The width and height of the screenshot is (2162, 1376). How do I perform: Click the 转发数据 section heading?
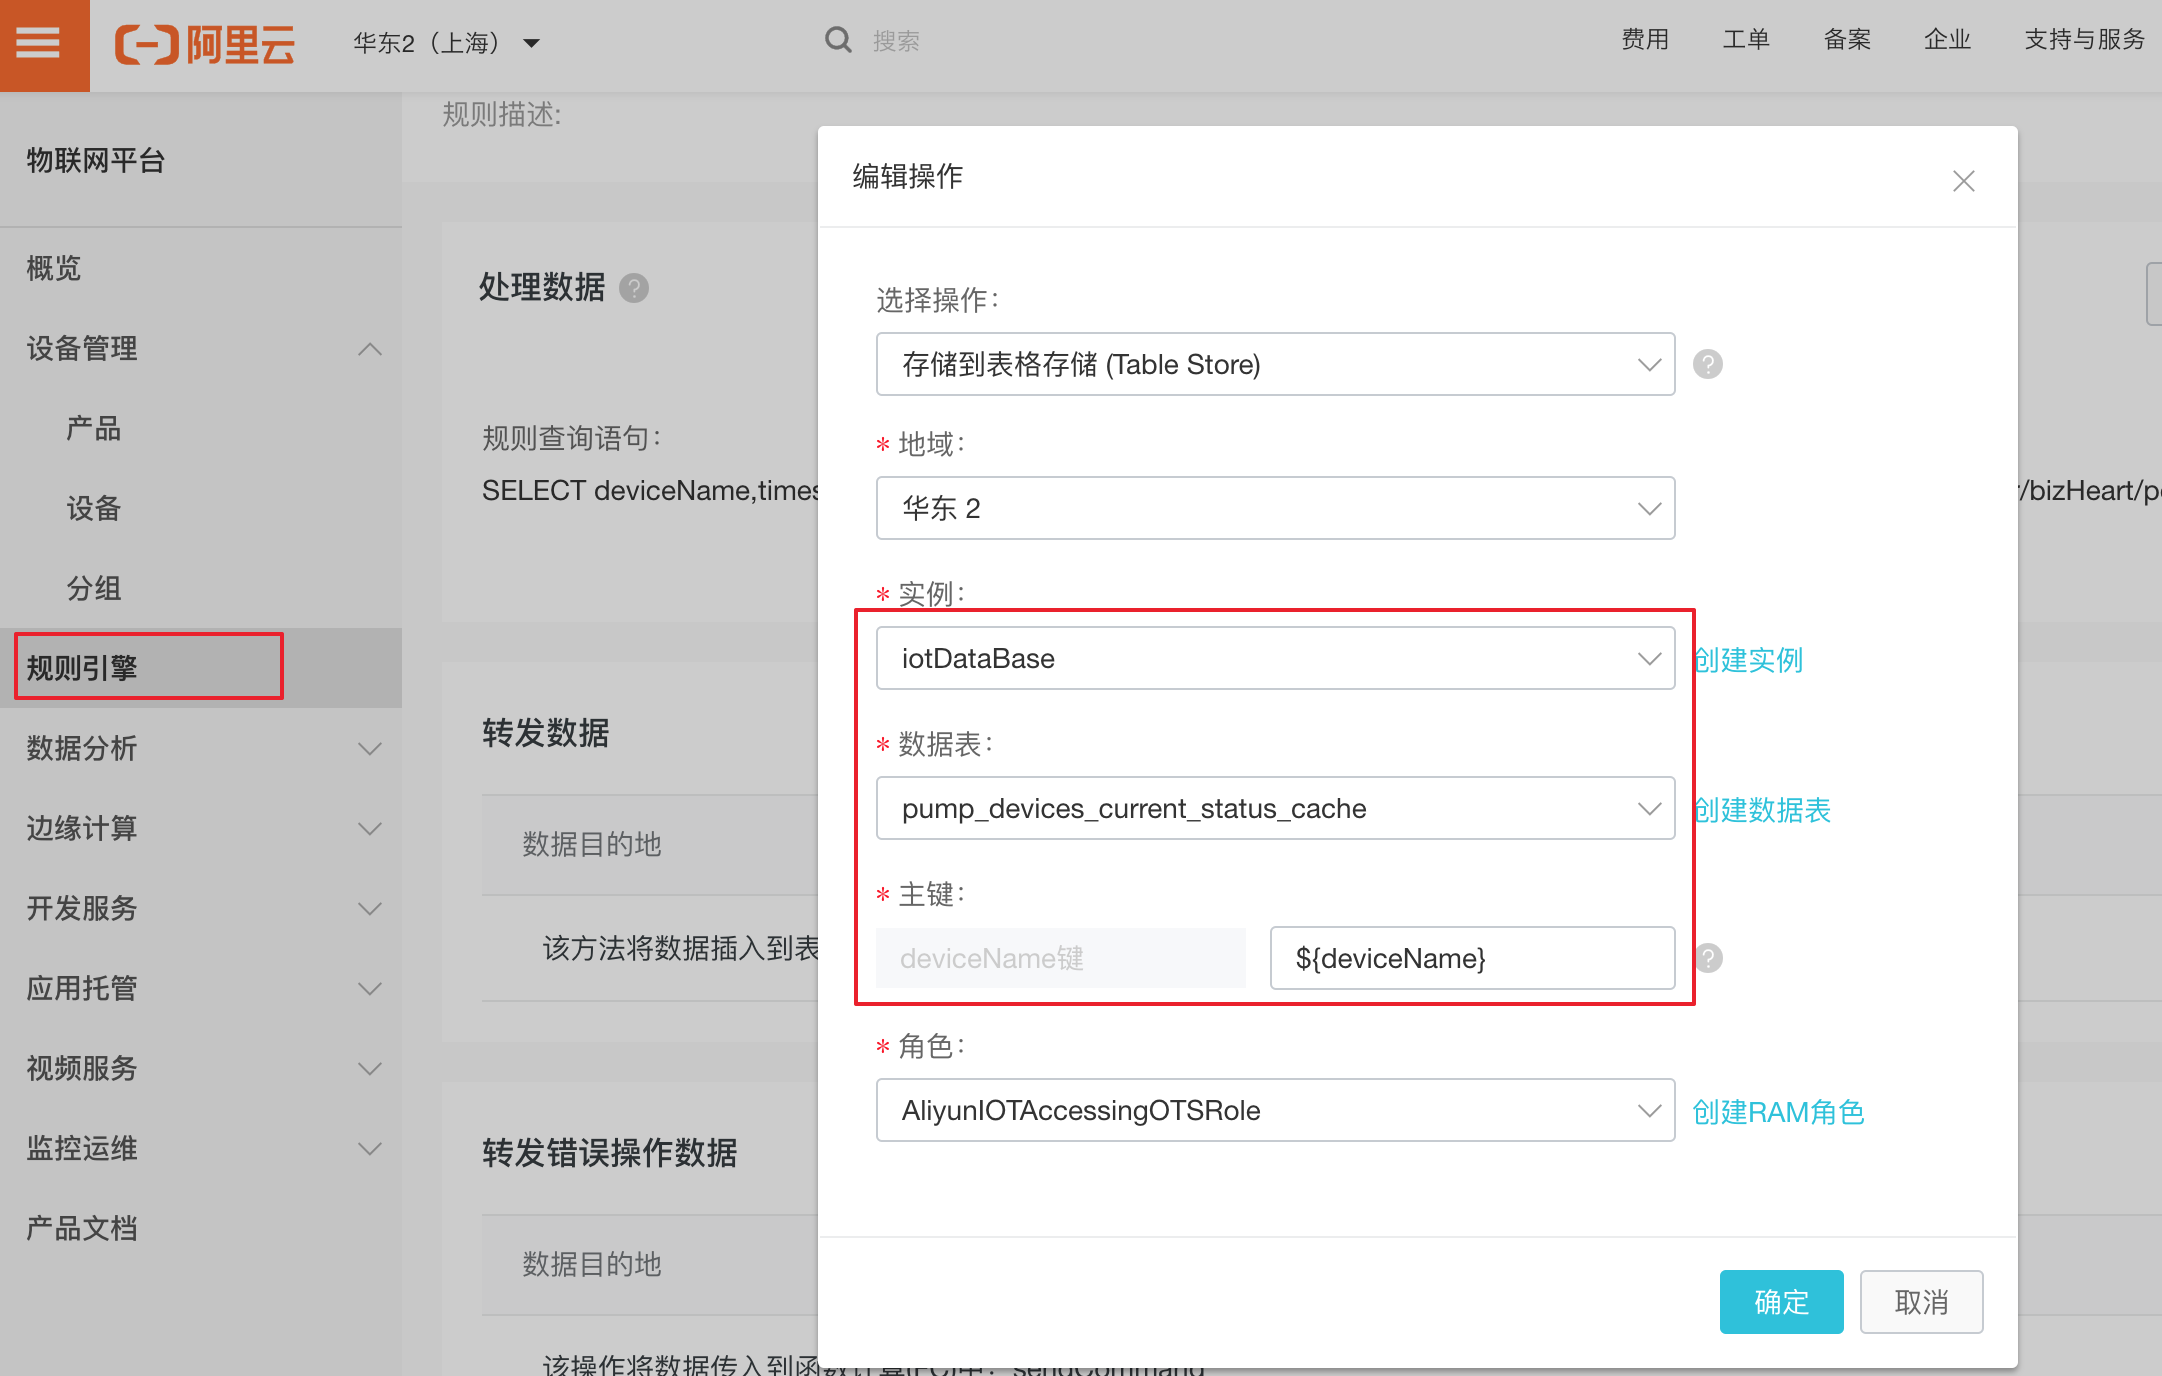(546, 733)
